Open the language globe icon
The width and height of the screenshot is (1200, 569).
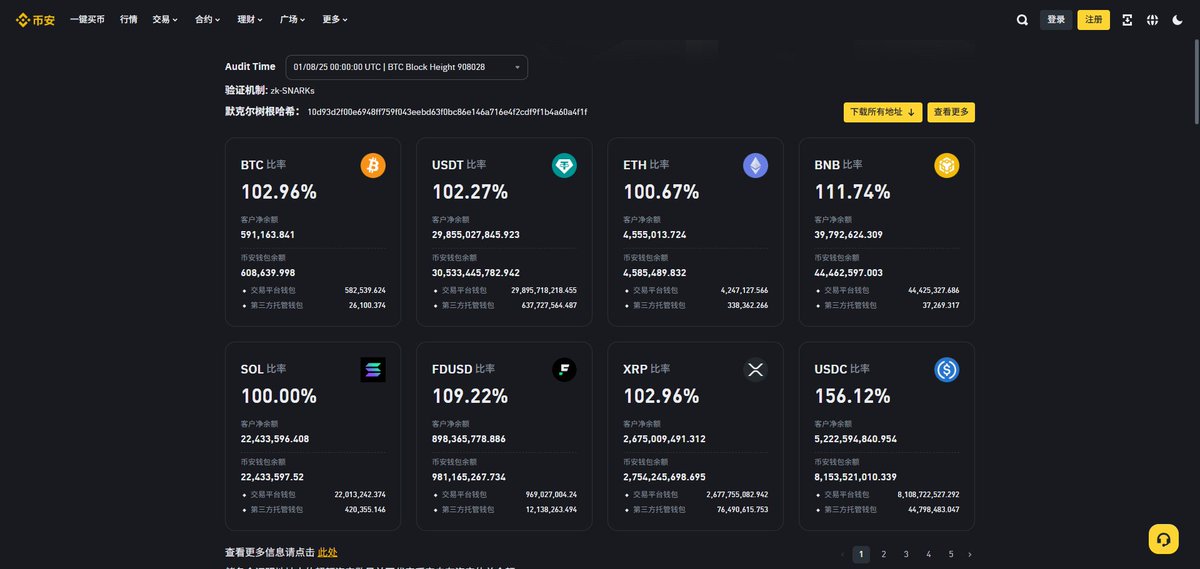pyautogui.click(x=1152, y=19)
